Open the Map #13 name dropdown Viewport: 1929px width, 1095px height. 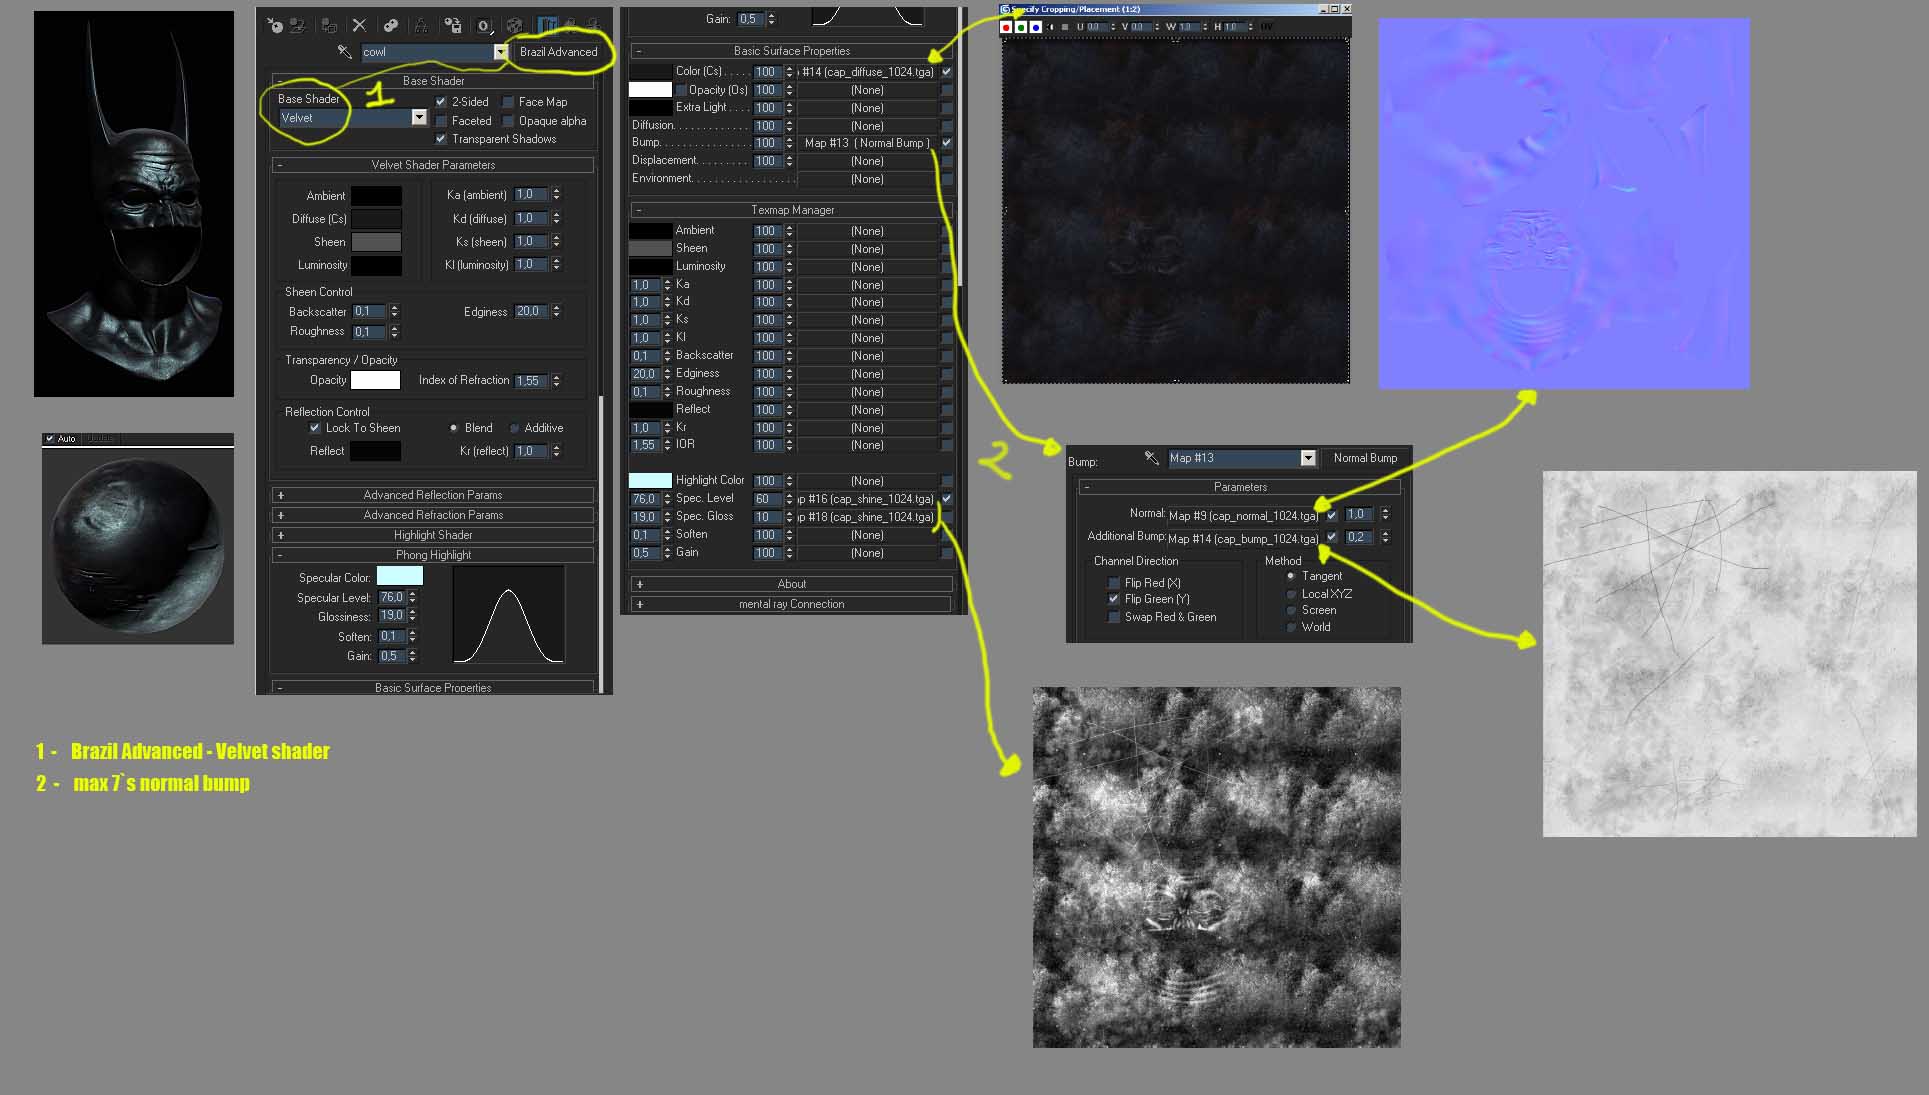[x=1307, y=458]
